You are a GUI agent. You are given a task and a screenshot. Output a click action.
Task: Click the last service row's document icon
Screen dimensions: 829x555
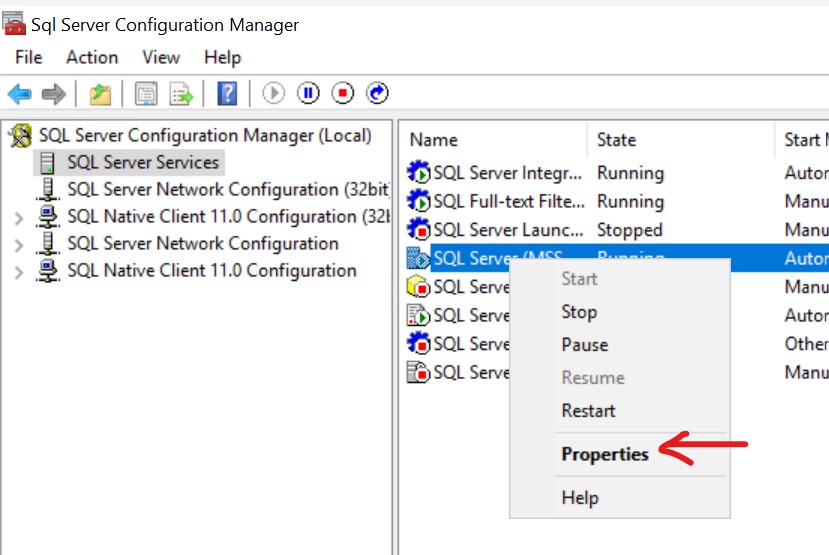418,372
